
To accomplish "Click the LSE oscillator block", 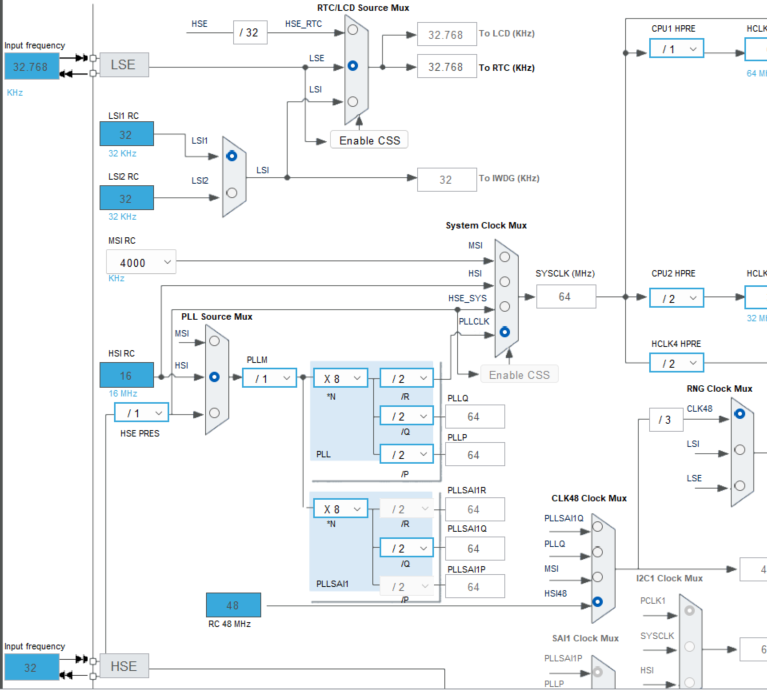I will click(x=124, y=65).
